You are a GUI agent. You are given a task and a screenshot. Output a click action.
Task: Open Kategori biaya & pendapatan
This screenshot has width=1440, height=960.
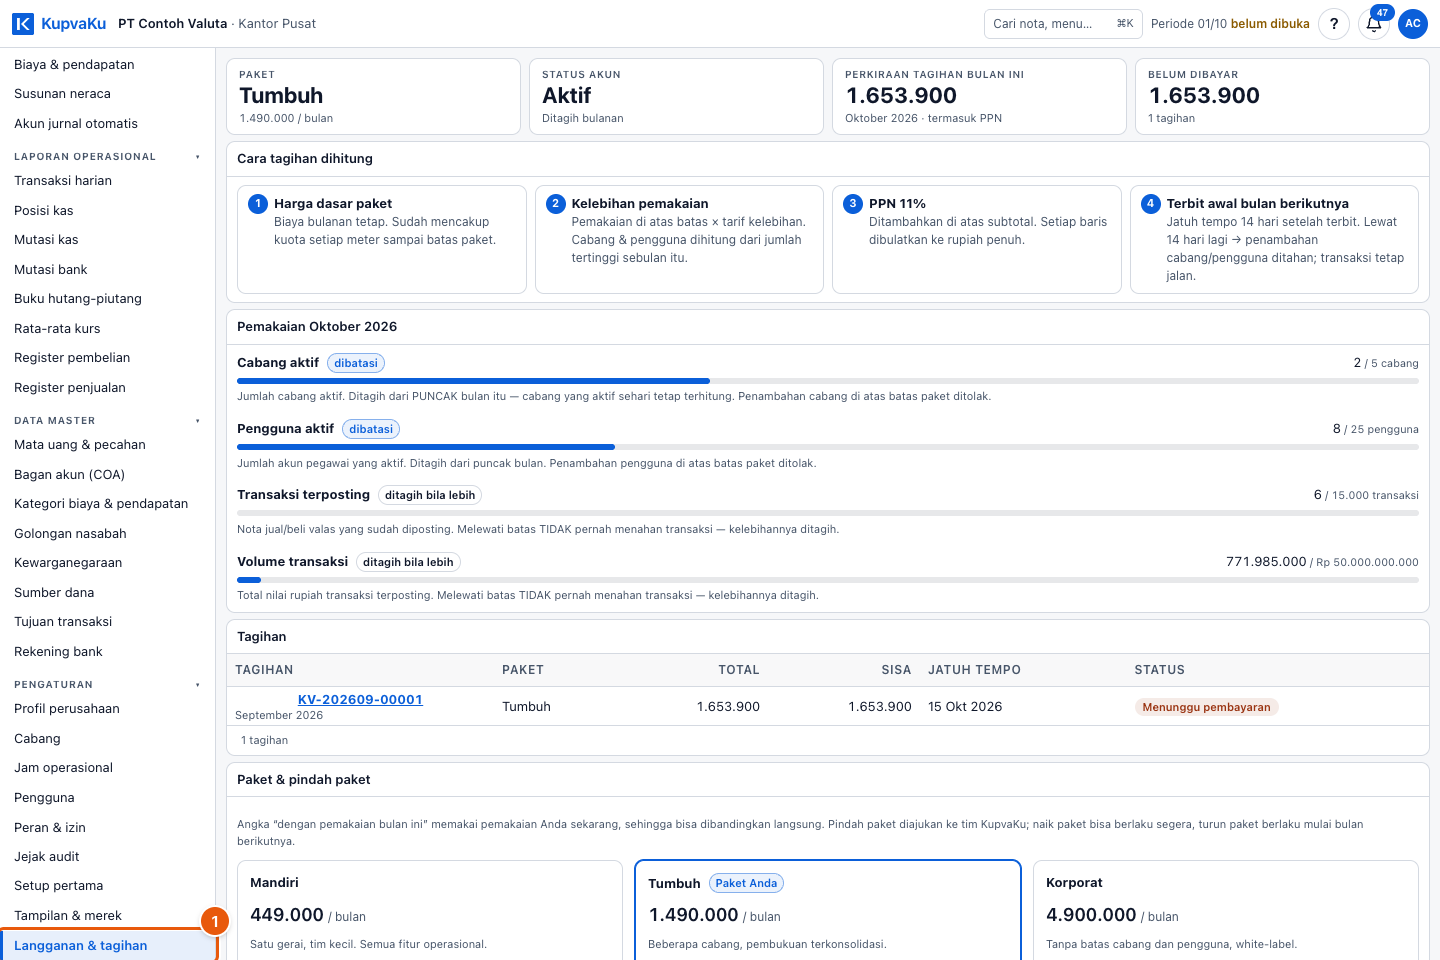coord(107,504)
